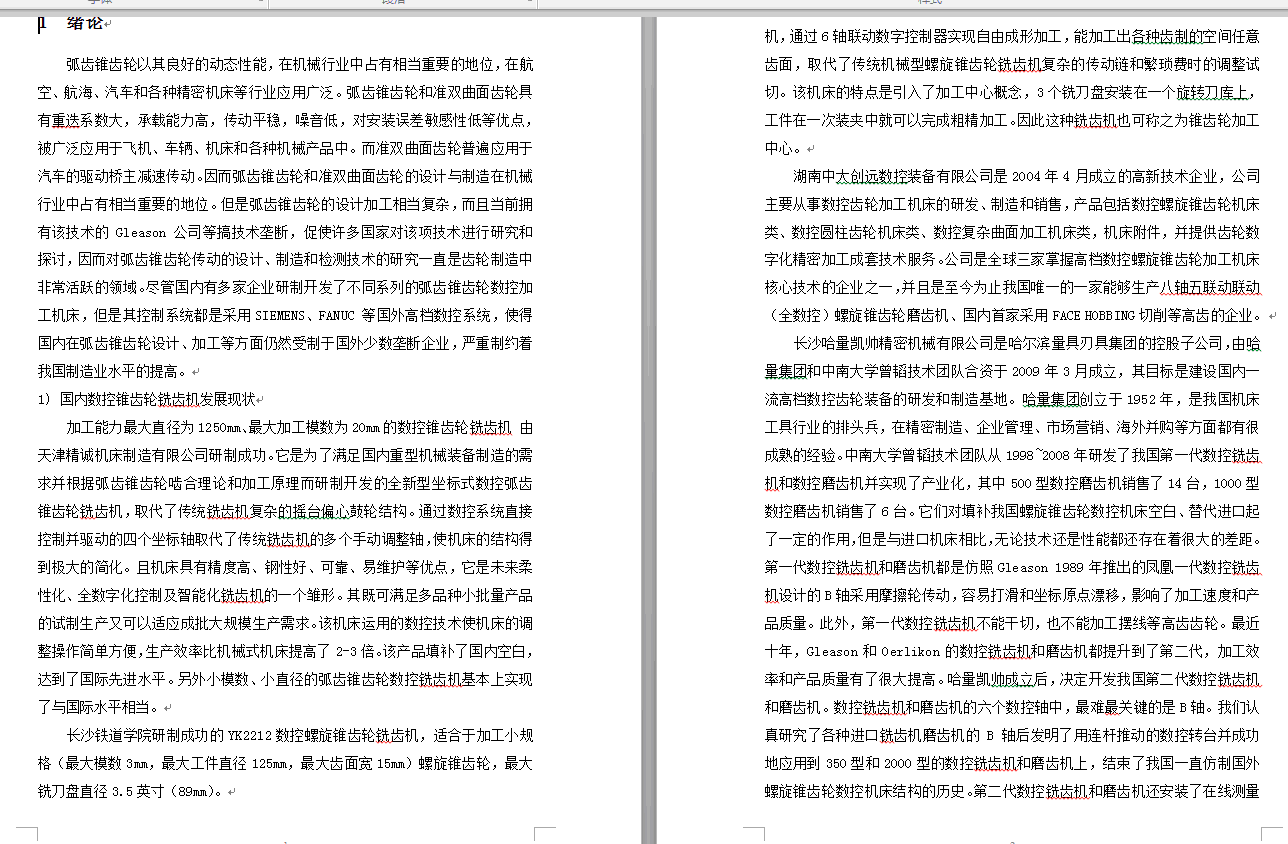Click the text "八轴五联动" on the right page
The width and height of the screenshot is (1288, 844).
coord(1193,288)
